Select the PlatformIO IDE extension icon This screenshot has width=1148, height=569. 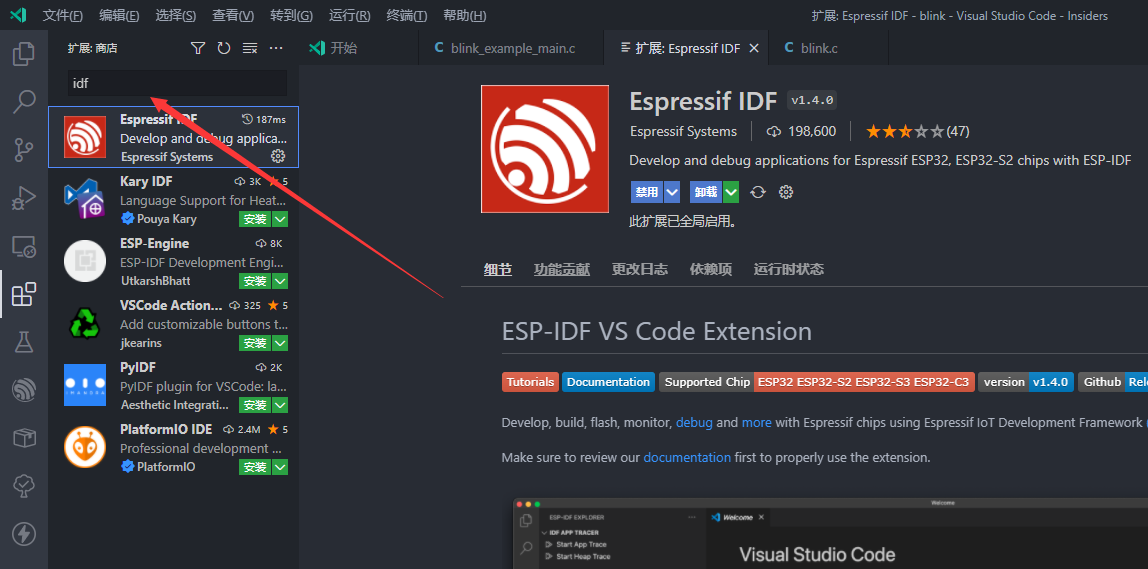pos(85,447)
